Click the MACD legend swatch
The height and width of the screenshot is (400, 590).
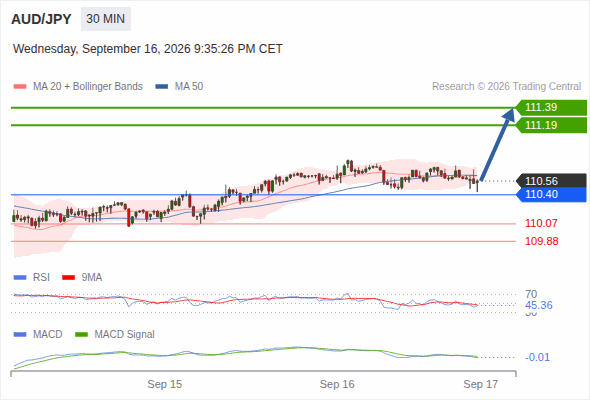(x=20, y=335)
